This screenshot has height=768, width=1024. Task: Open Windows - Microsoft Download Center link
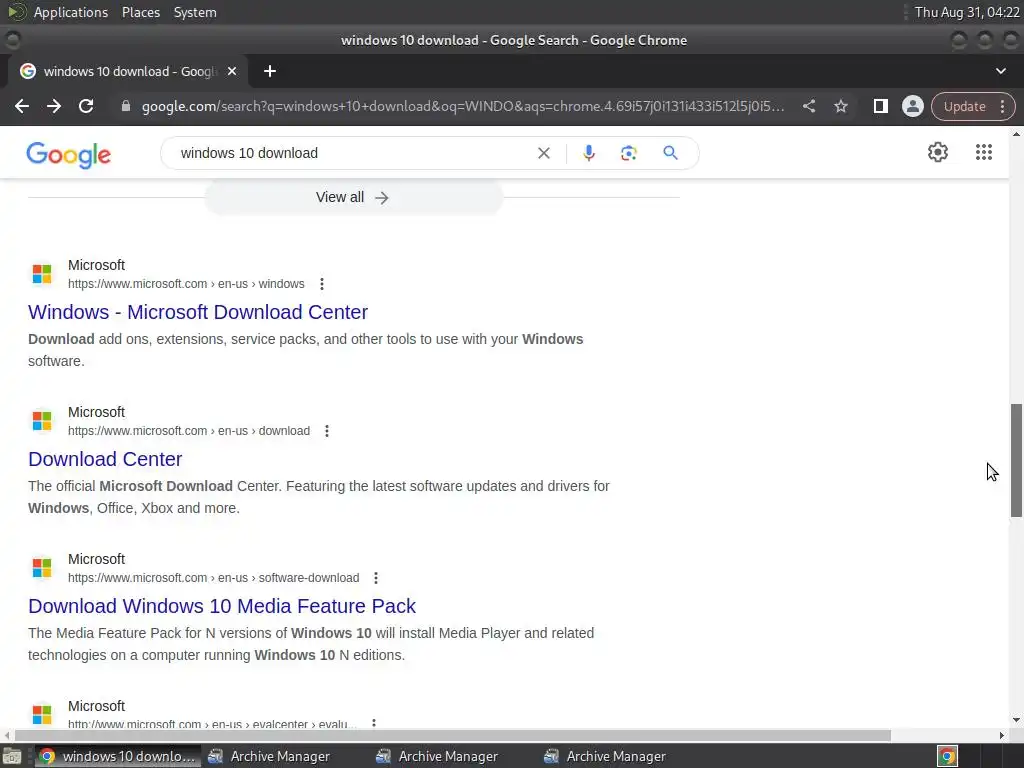click(198, 312)
